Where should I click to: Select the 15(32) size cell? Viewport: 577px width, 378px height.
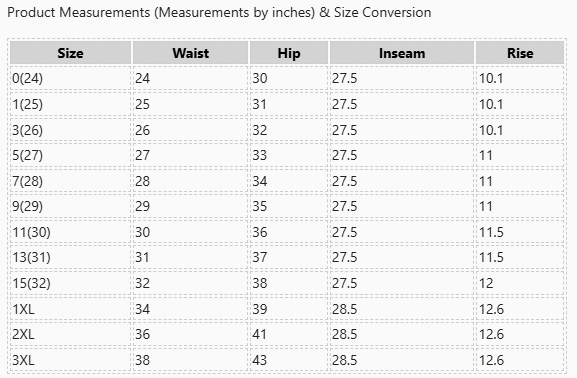70,283
